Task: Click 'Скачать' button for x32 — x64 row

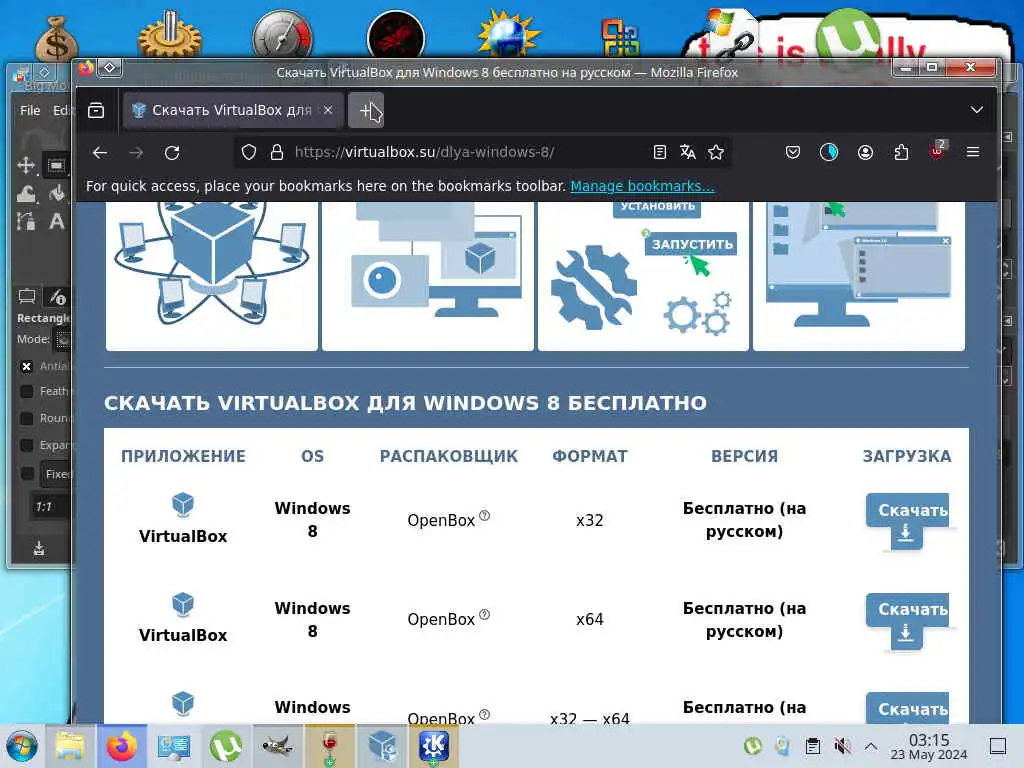Action: pyautogui.click(x=908, y=708)
